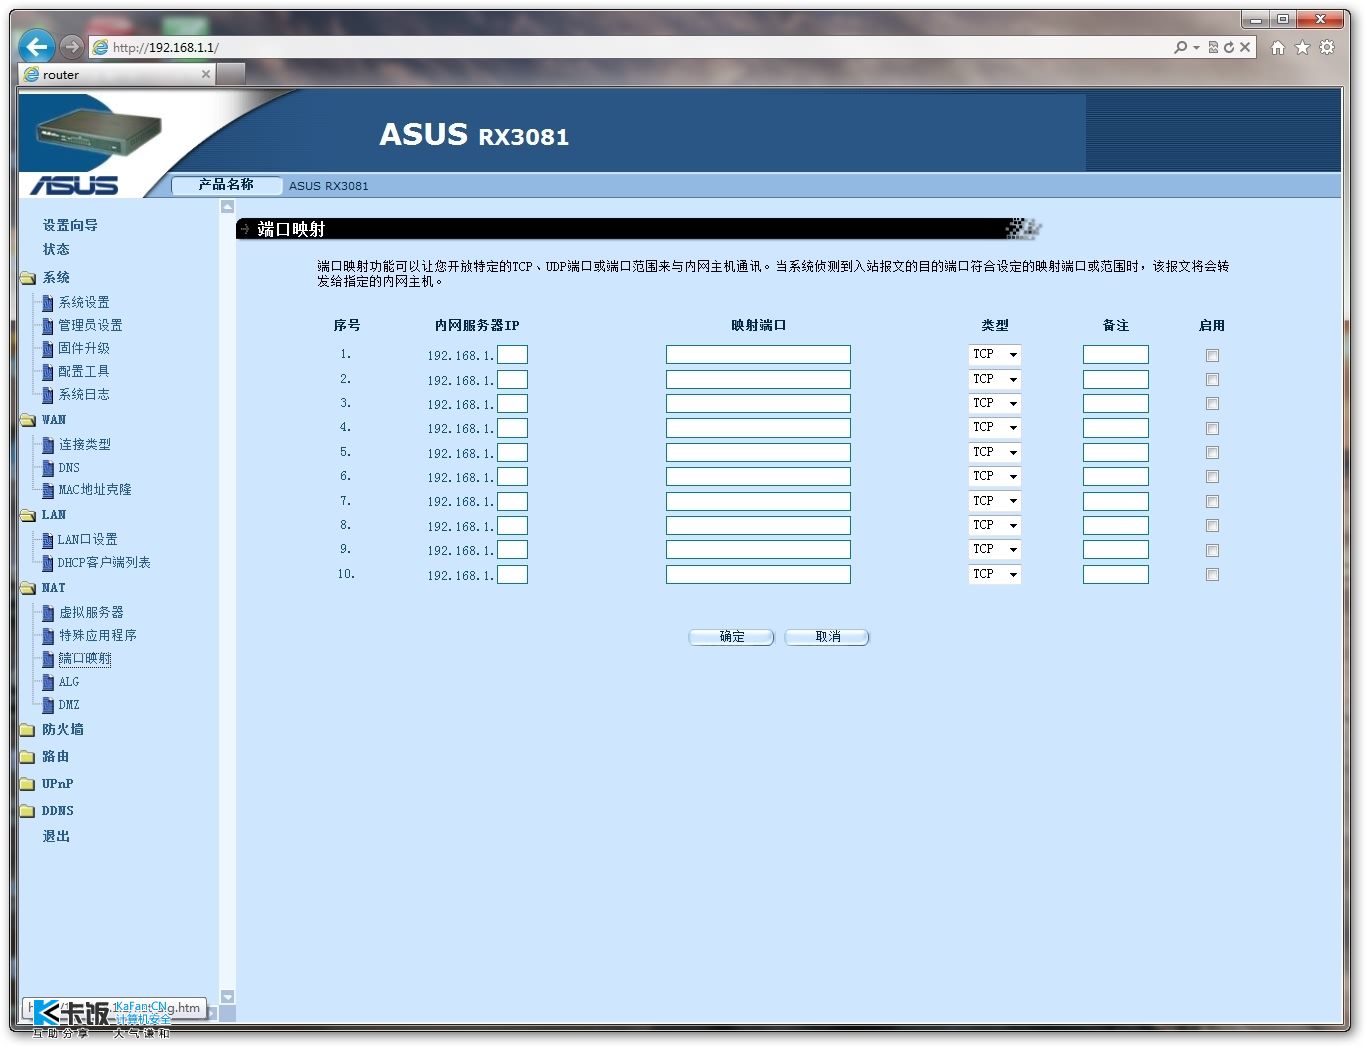Click the 确定 confirm button
Image resolution: width=1365 pixels, height=1046 pixels.
pos(731,637)
